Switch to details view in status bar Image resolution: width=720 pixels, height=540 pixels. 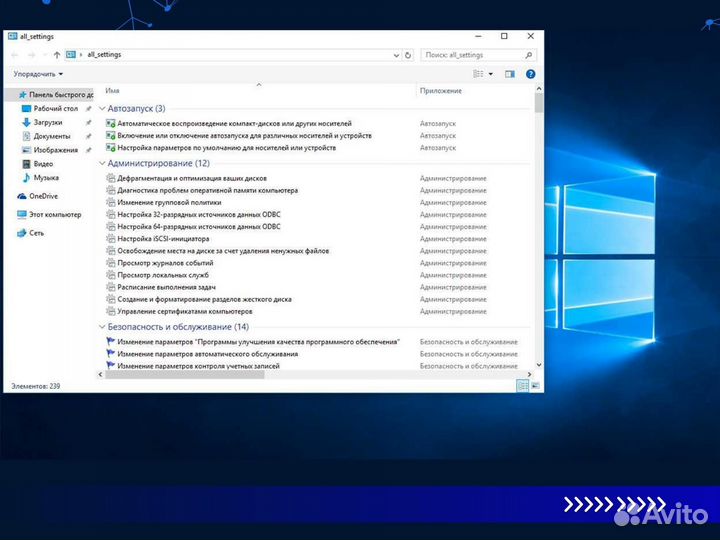(x=523, y=386)
